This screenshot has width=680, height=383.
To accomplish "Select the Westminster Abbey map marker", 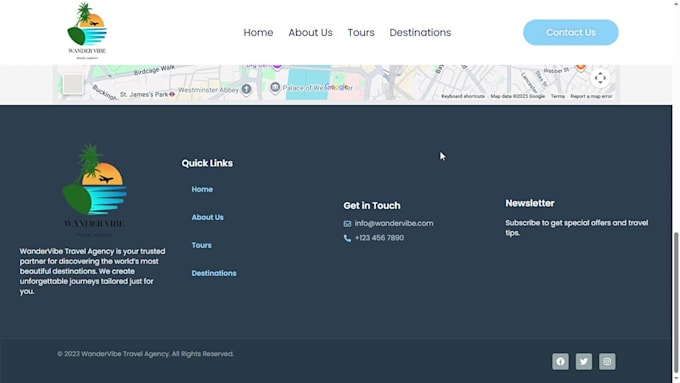I will click(246, 89).
